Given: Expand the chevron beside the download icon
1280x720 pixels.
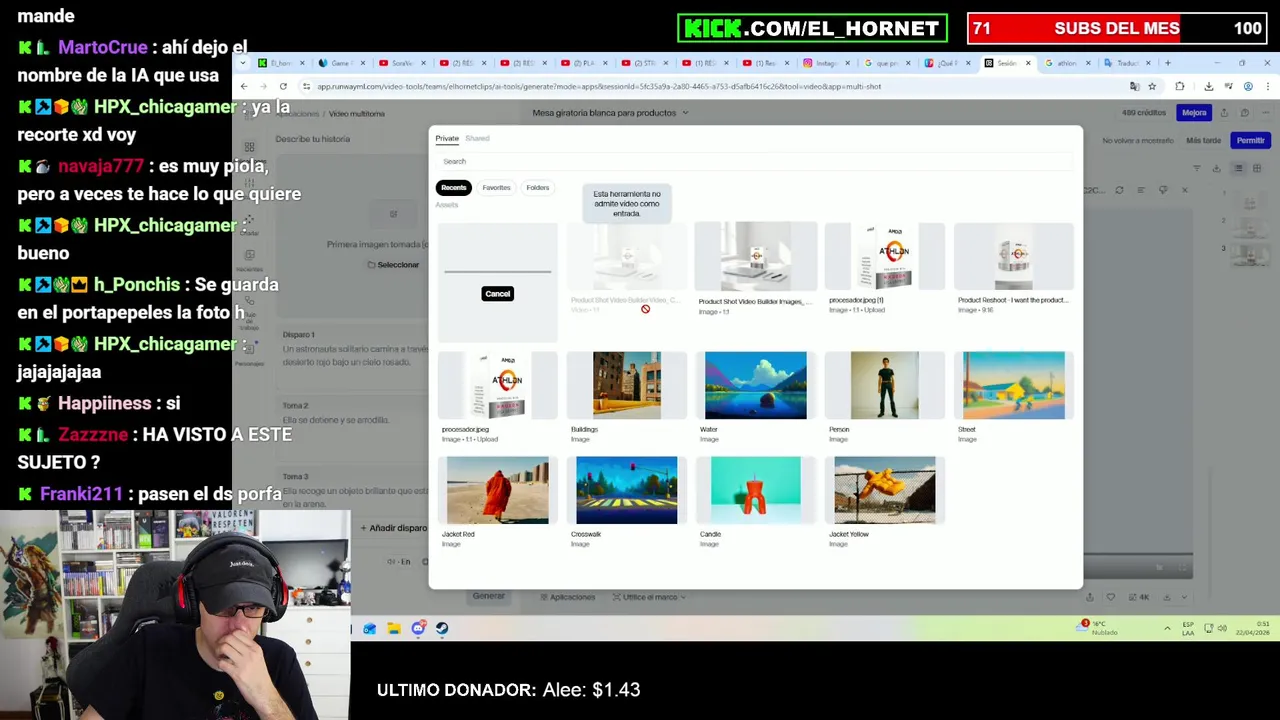Looking at the screenshot, I should click(1186, 597).
